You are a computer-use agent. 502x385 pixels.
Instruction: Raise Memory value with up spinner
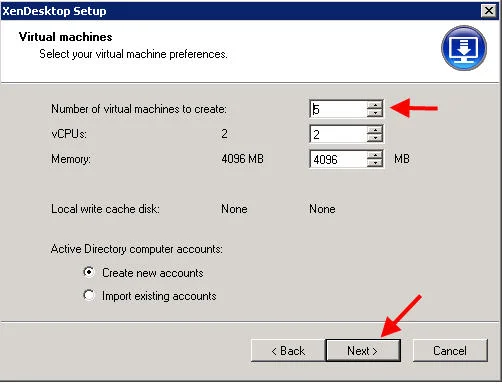pos(375,155)
